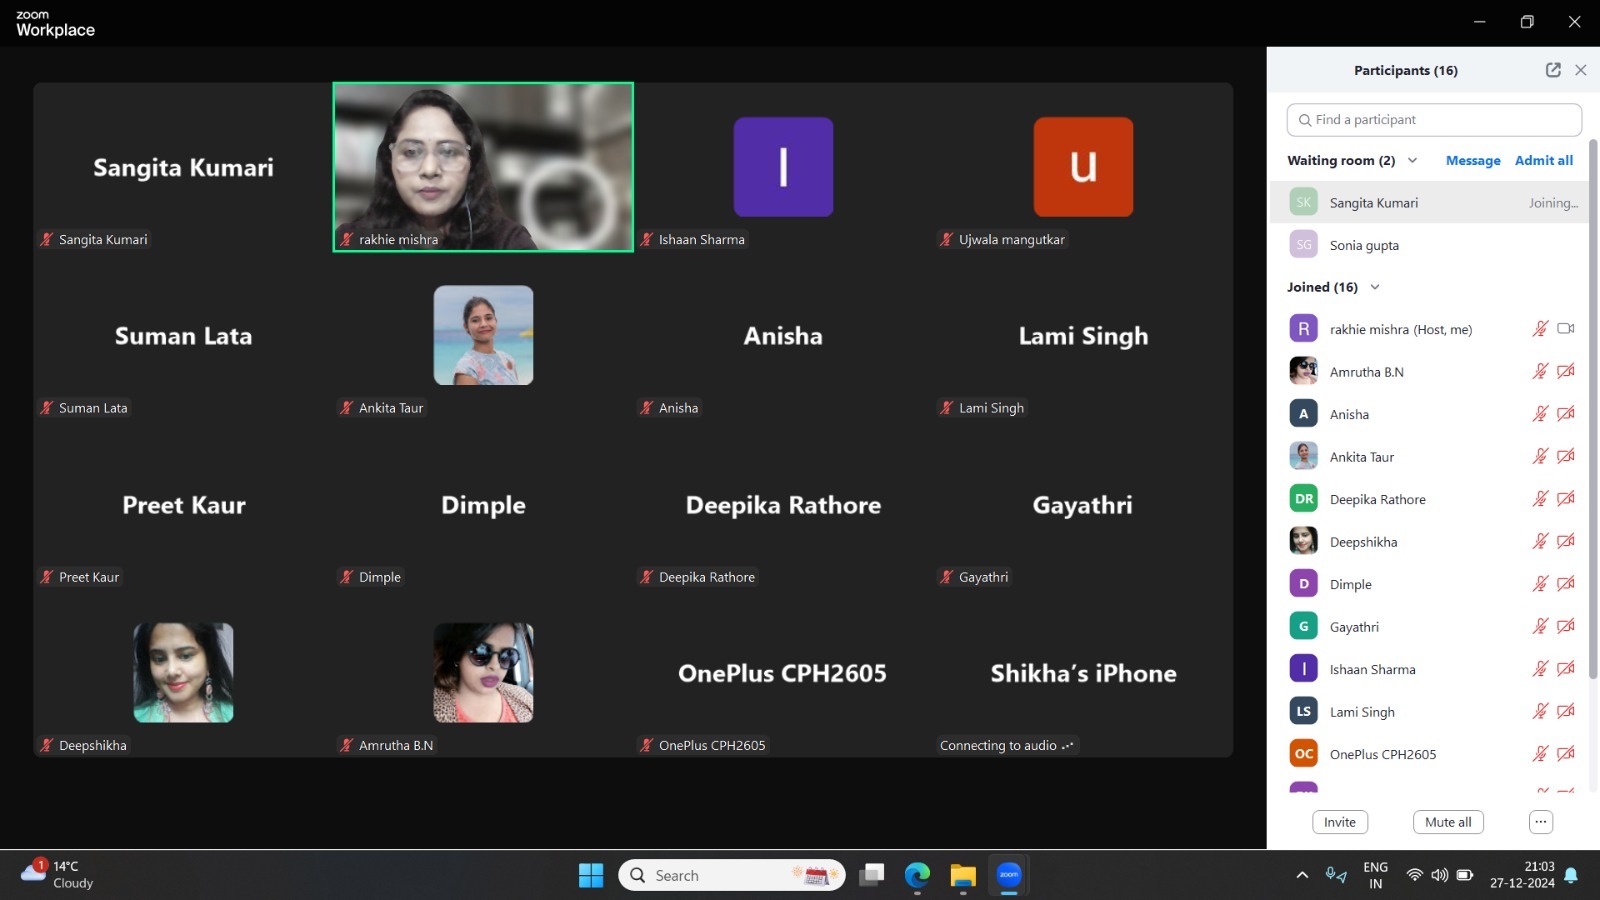Click Ankita Taur's profile picture tile
The height and width of the screenshot is (900, 1600).
click(483, 336)
